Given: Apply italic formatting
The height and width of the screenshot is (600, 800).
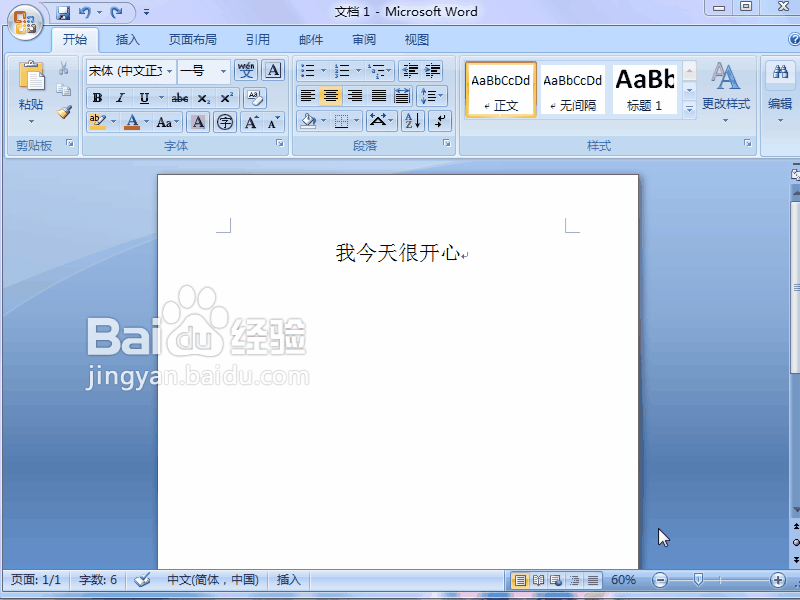Looking at the screenshot, I should point(120,98).
